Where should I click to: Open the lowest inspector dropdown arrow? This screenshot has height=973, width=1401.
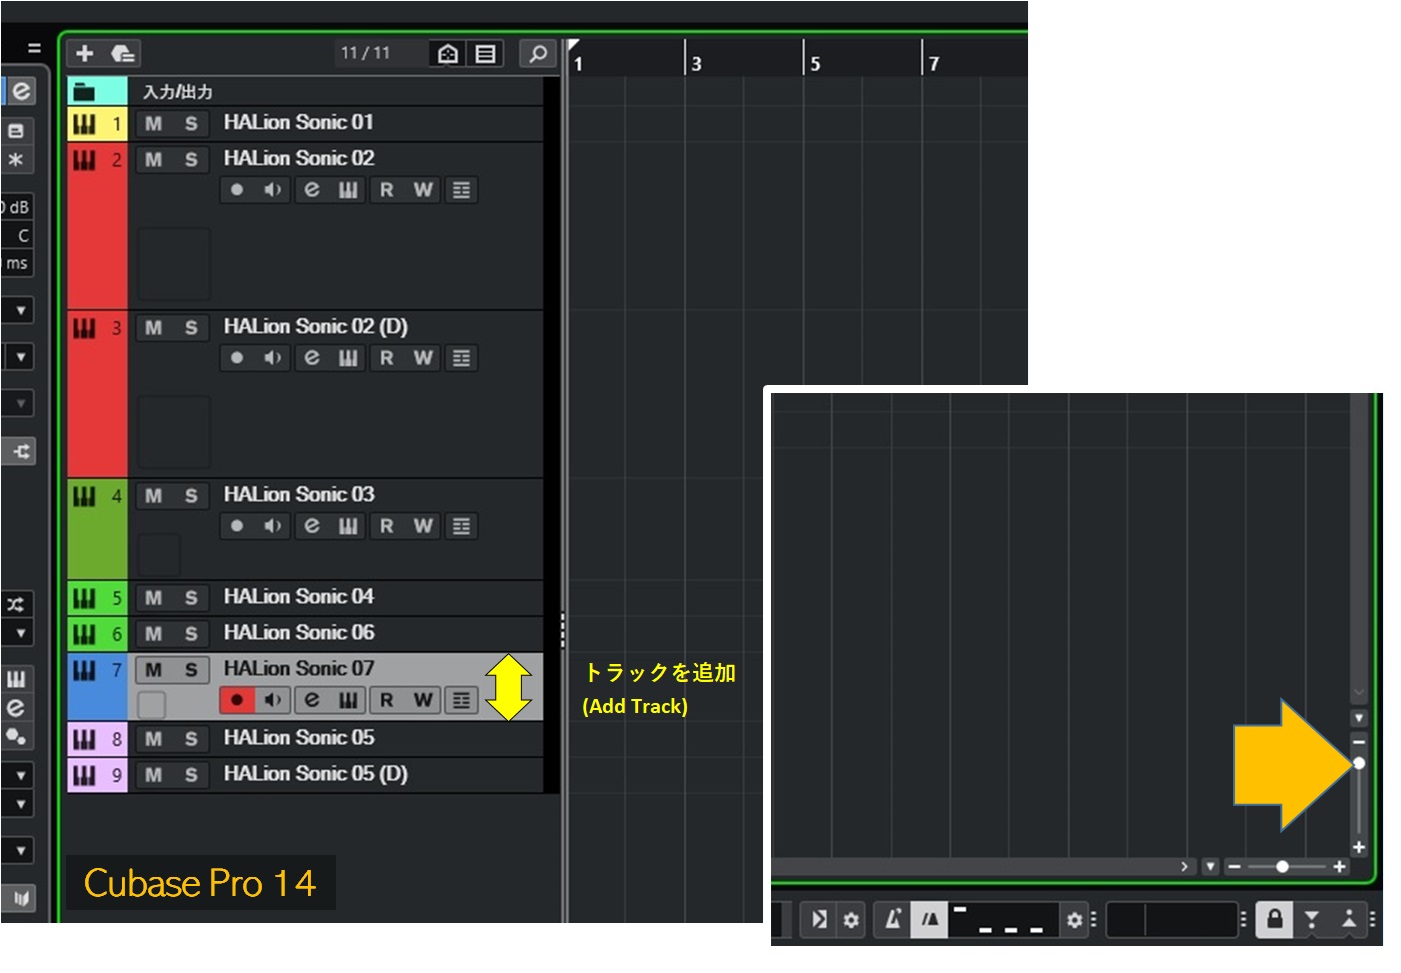point(20,851)
